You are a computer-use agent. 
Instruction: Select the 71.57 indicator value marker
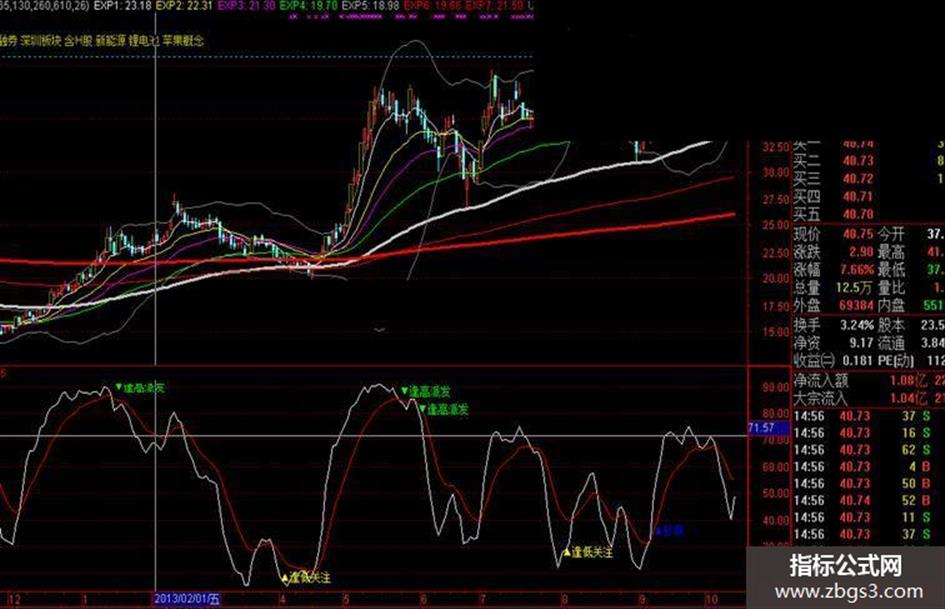(x=768, y=428)
